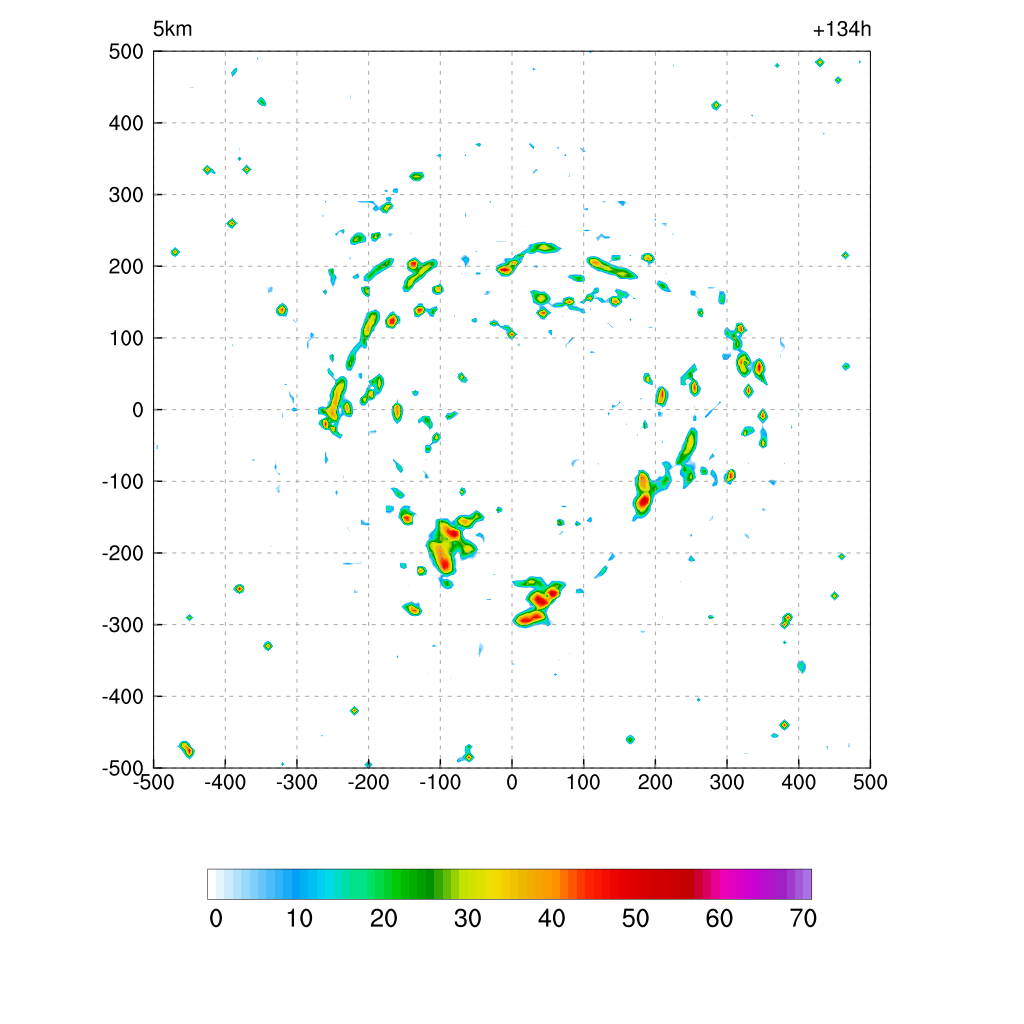Select y-axis tick label 200
1024x1024 pixels.
(x=126, y=266)
